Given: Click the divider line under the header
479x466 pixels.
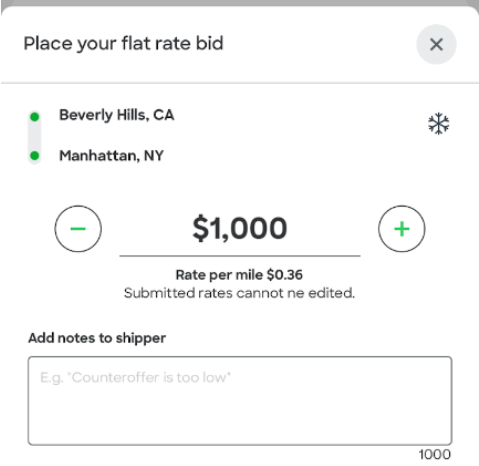Looking at the screenshot, I should [x=240, y=83].
